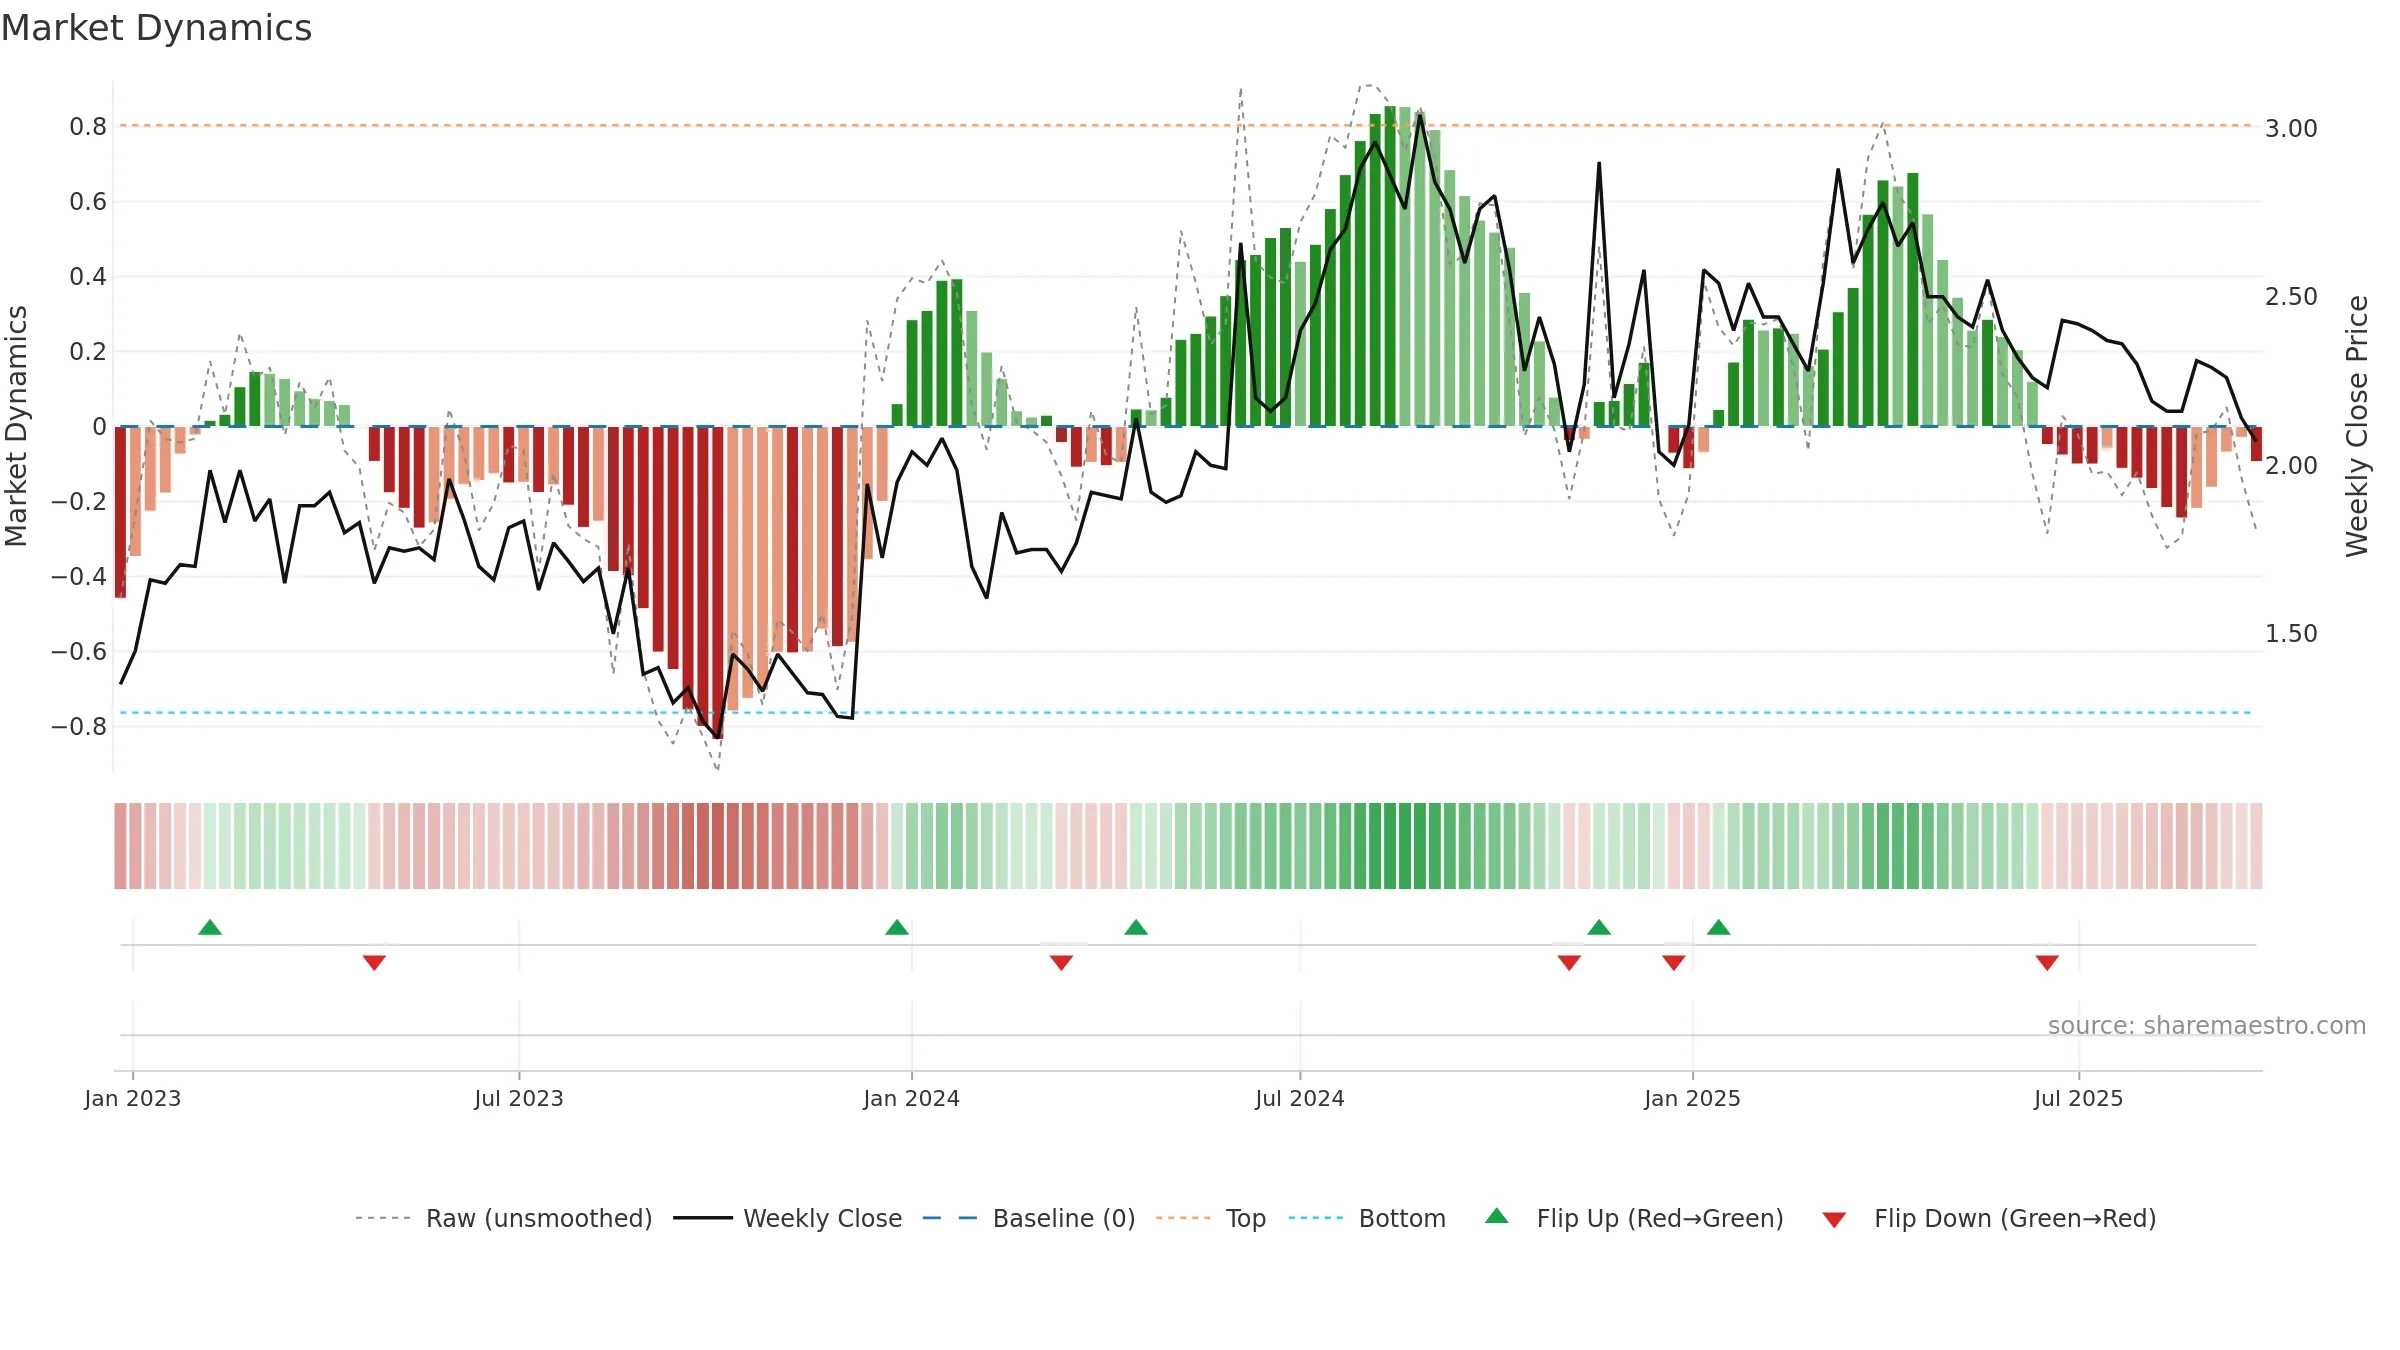Click the Jan 2025 x-axis label
2400x1350 pixels.
1693,1098
